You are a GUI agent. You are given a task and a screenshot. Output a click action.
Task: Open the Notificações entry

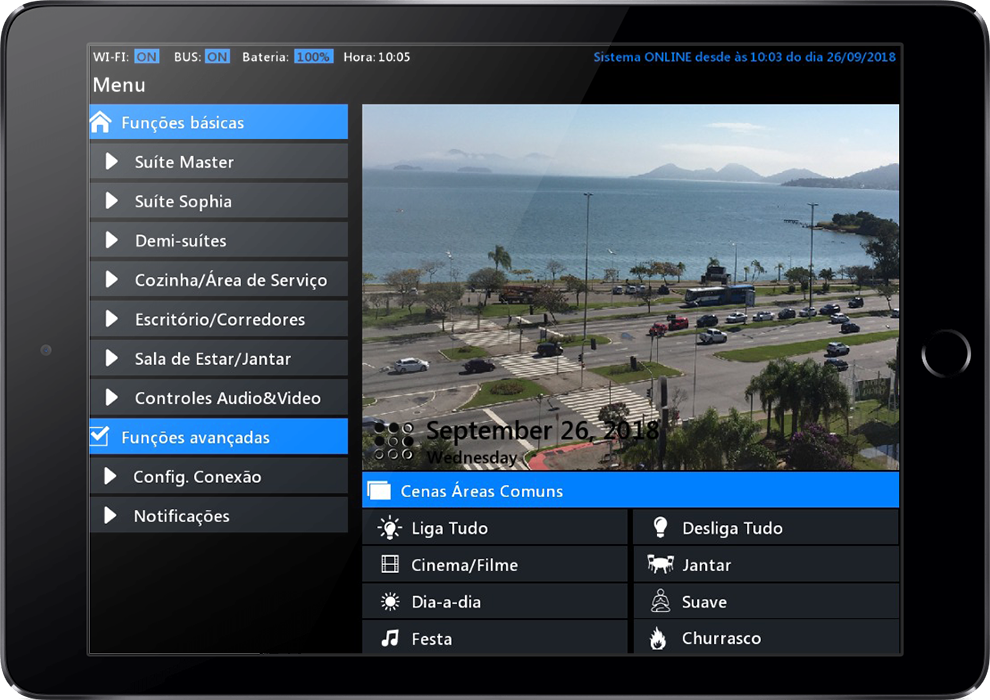click(x=218, y=515)
